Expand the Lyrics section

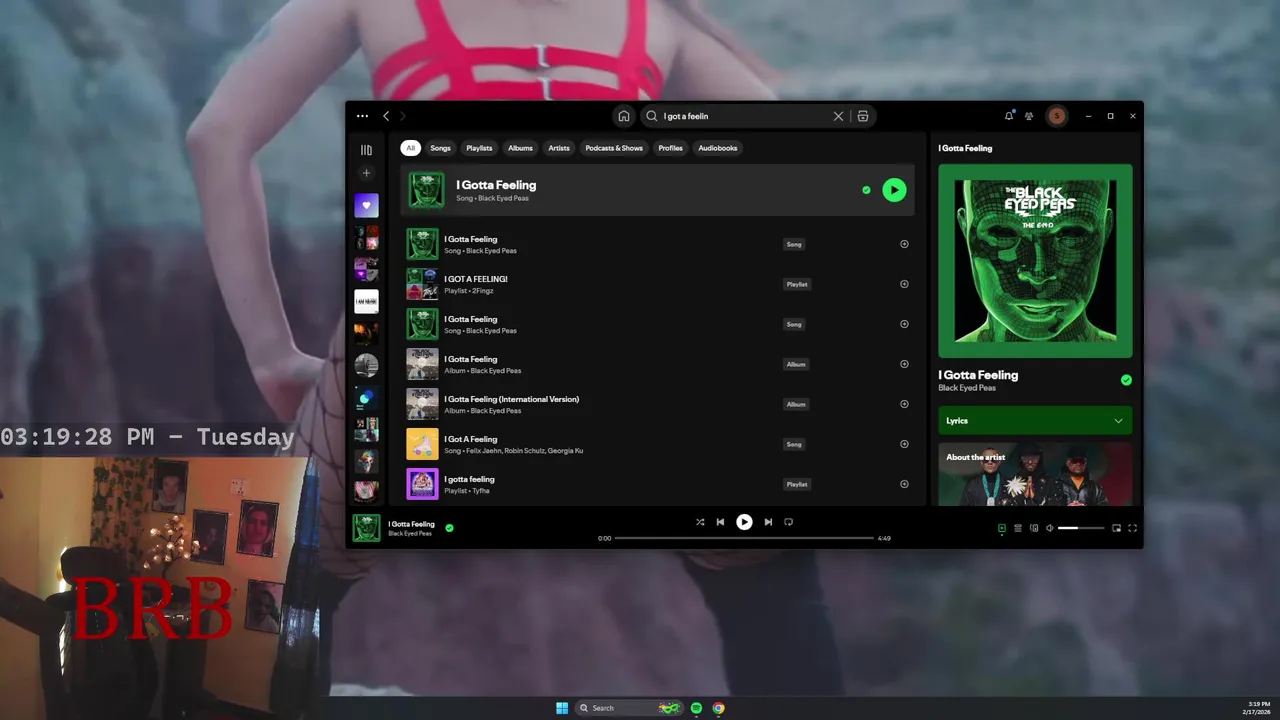click(x=1035, y=421)
